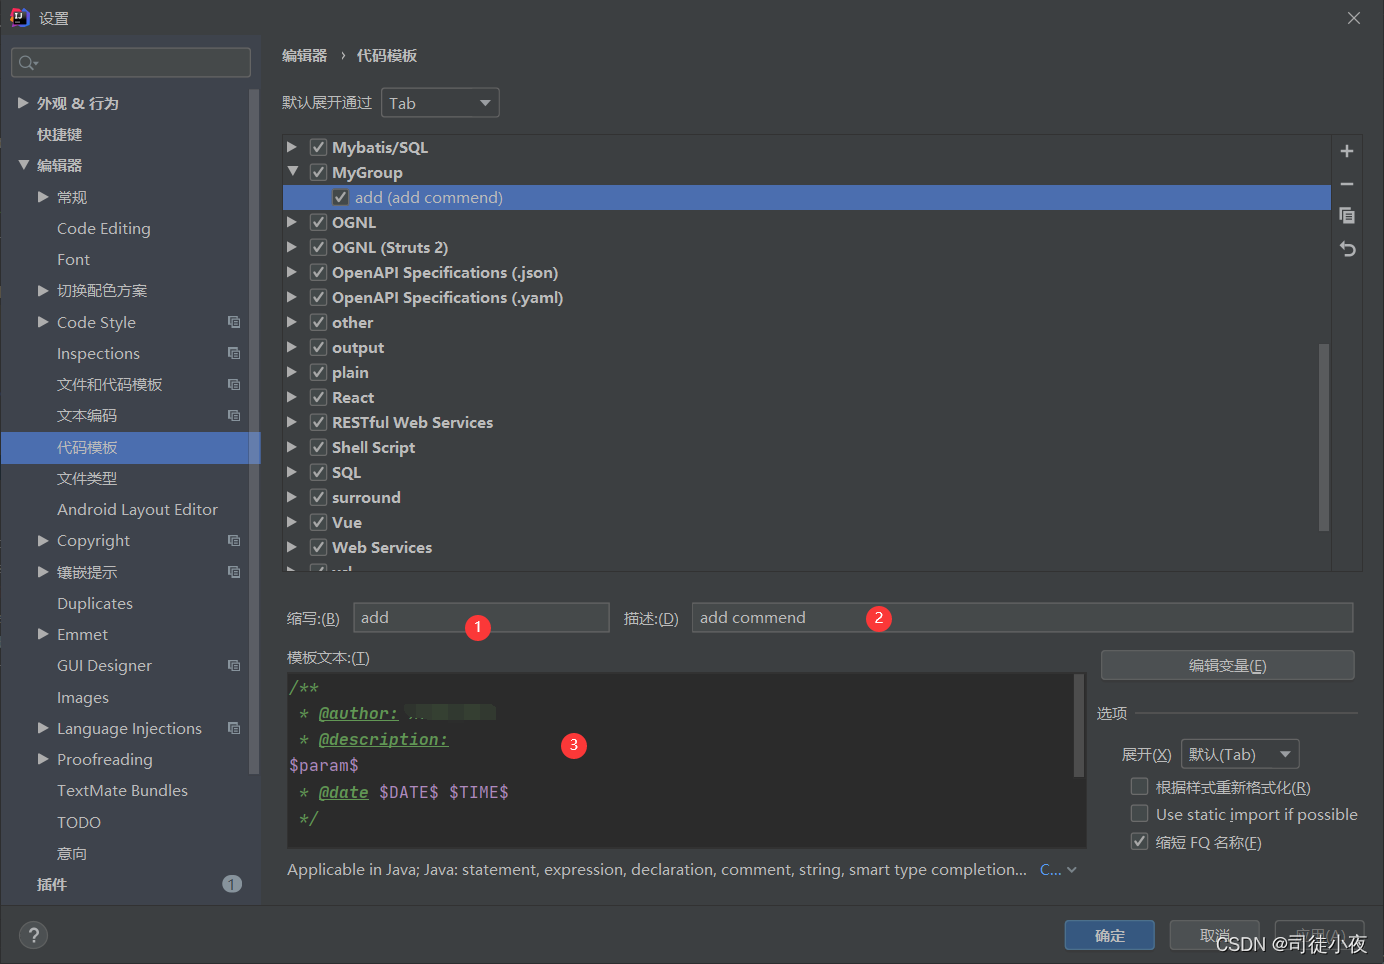This screenshot has height=964, width=1384.
Task: Select Code Editing in settings tree
Action: pos(104,228)
